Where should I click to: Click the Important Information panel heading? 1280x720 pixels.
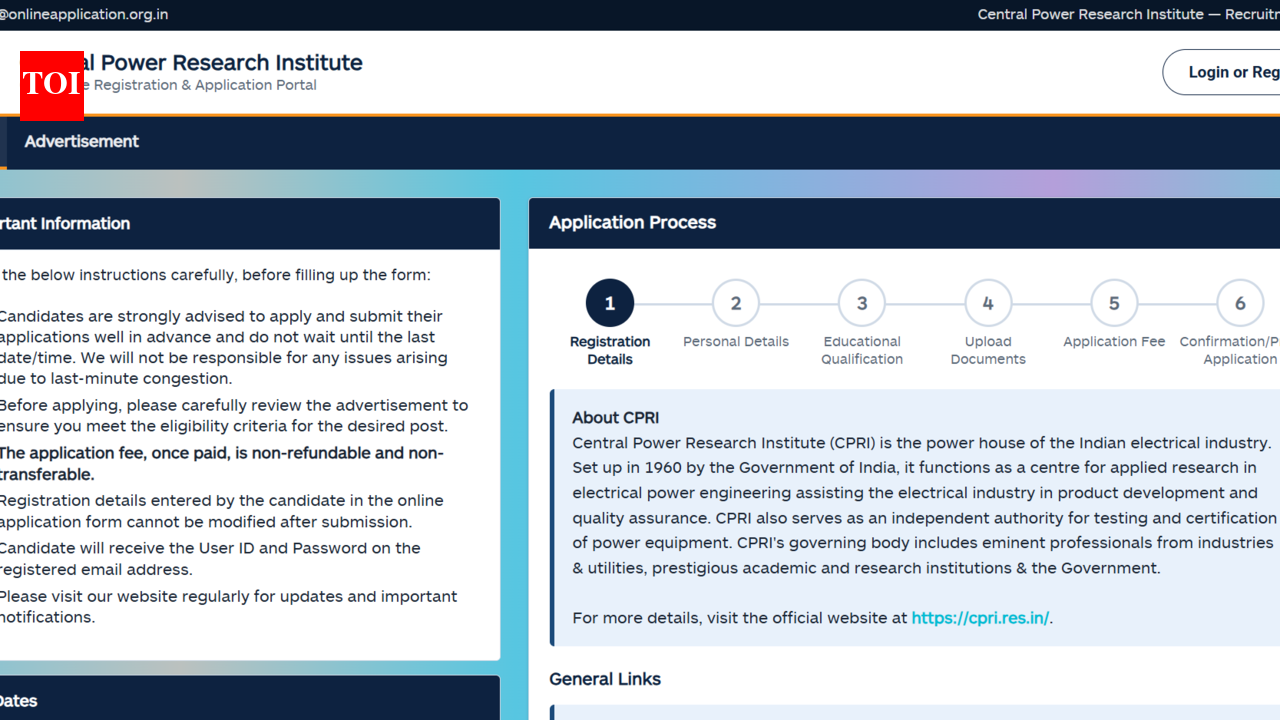click(x=65, y=224)
